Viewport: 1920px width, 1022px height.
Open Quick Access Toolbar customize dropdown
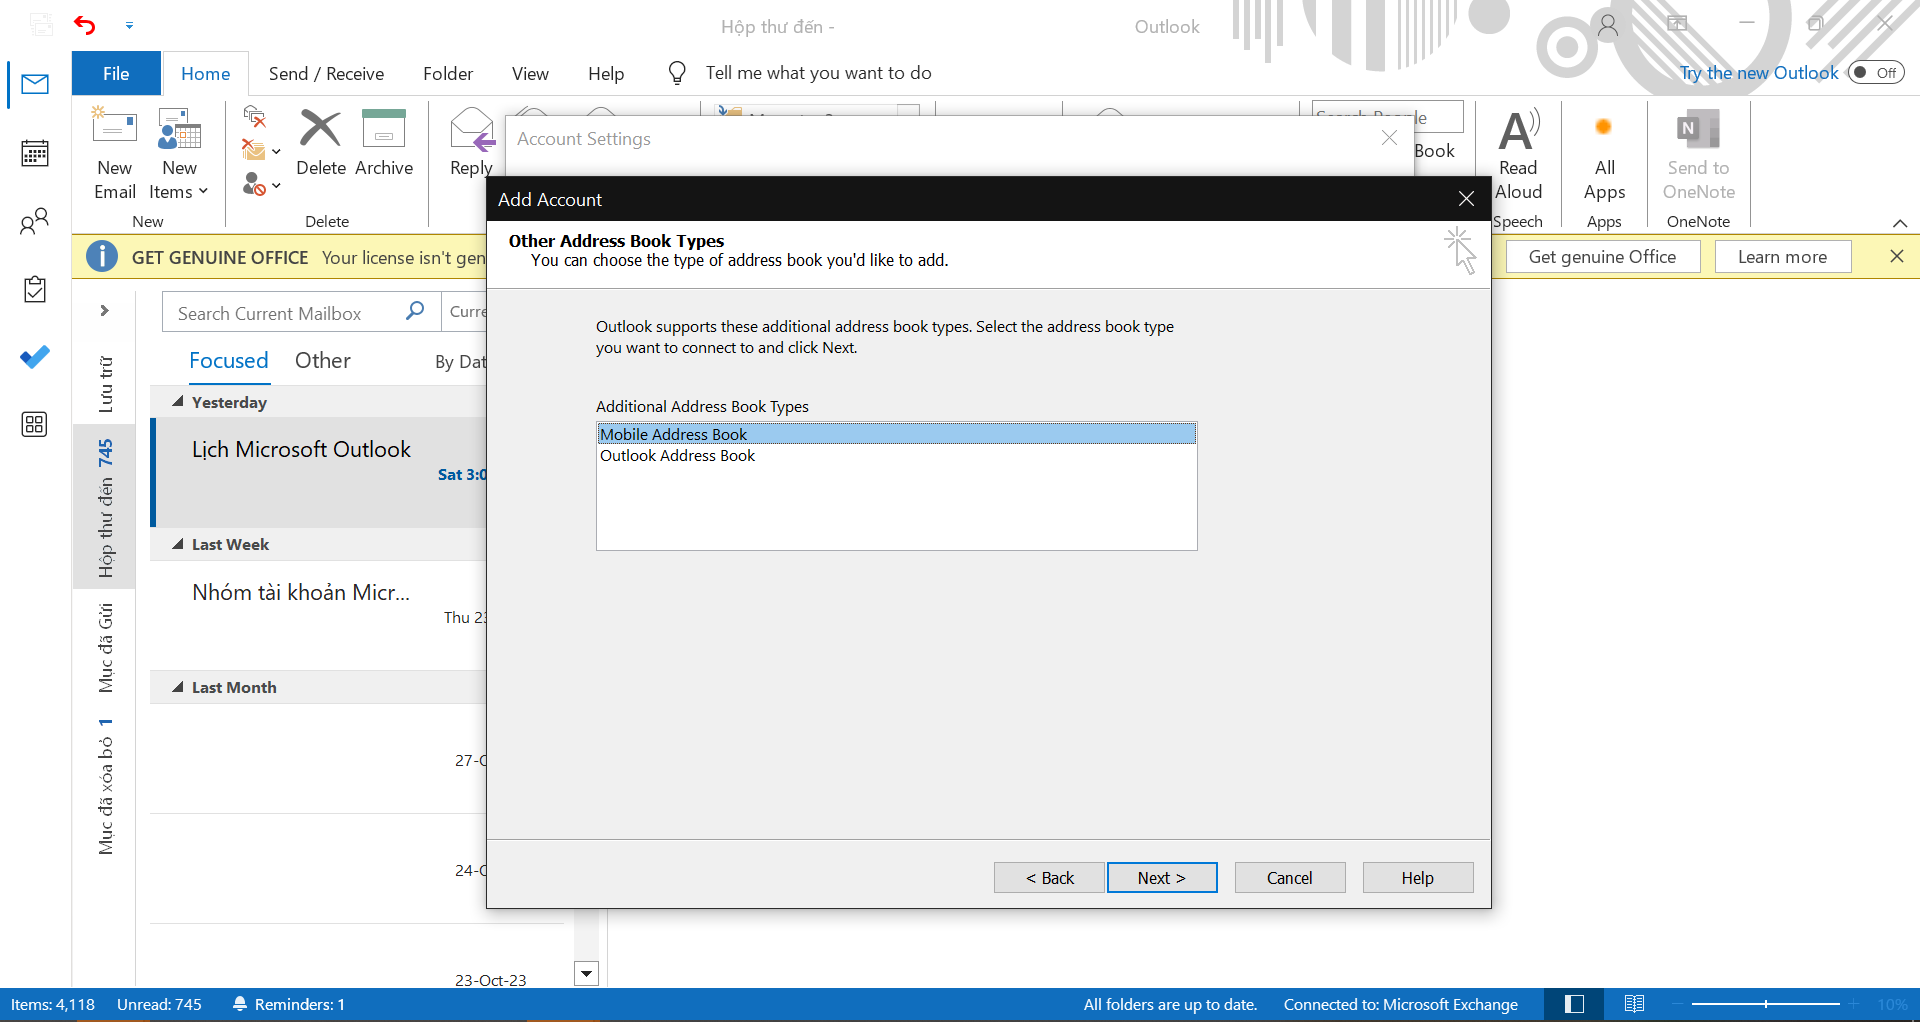click(x=129, y=25)
